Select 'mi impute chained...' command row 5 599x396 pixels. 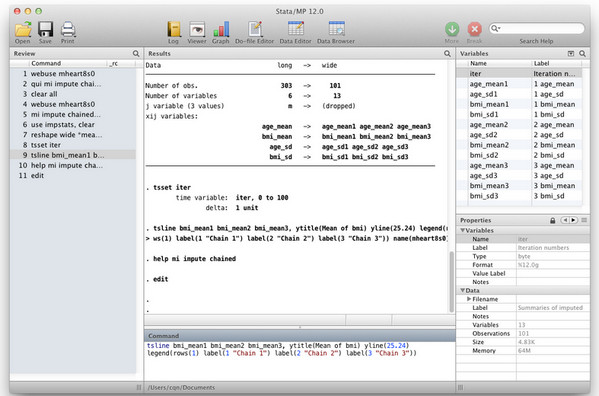[73, 114]
